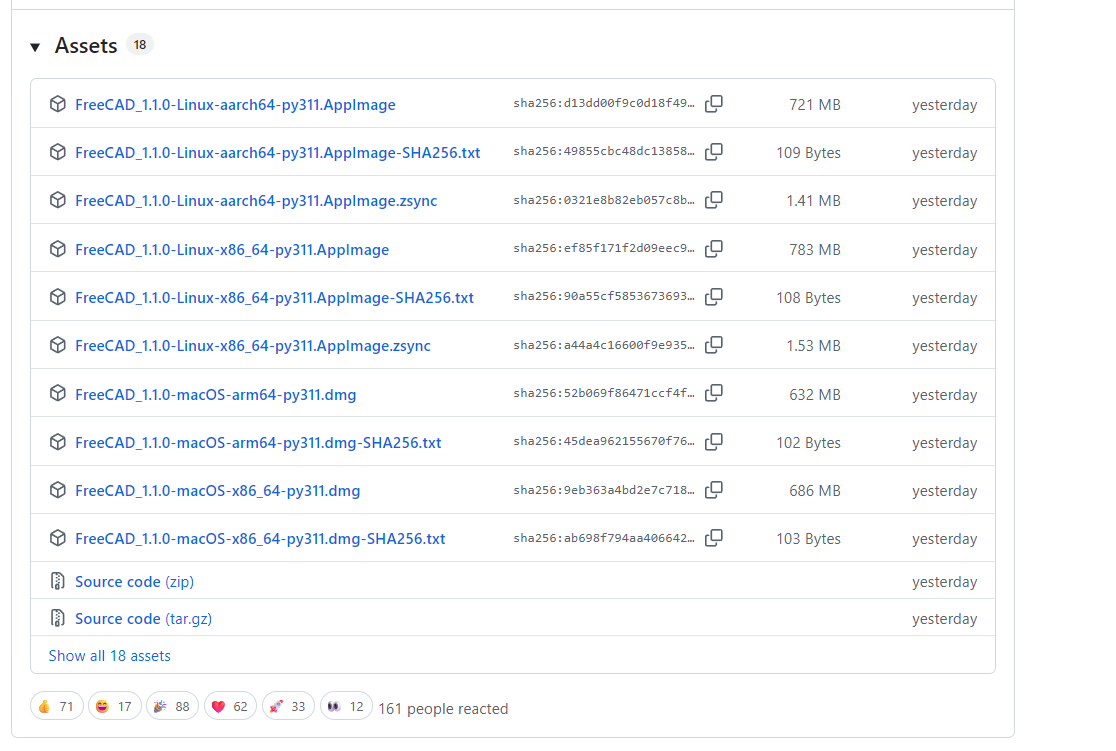
Task: Copy SHA256 hash for macOS-x86_64 dmg
Action: (714, 490)
